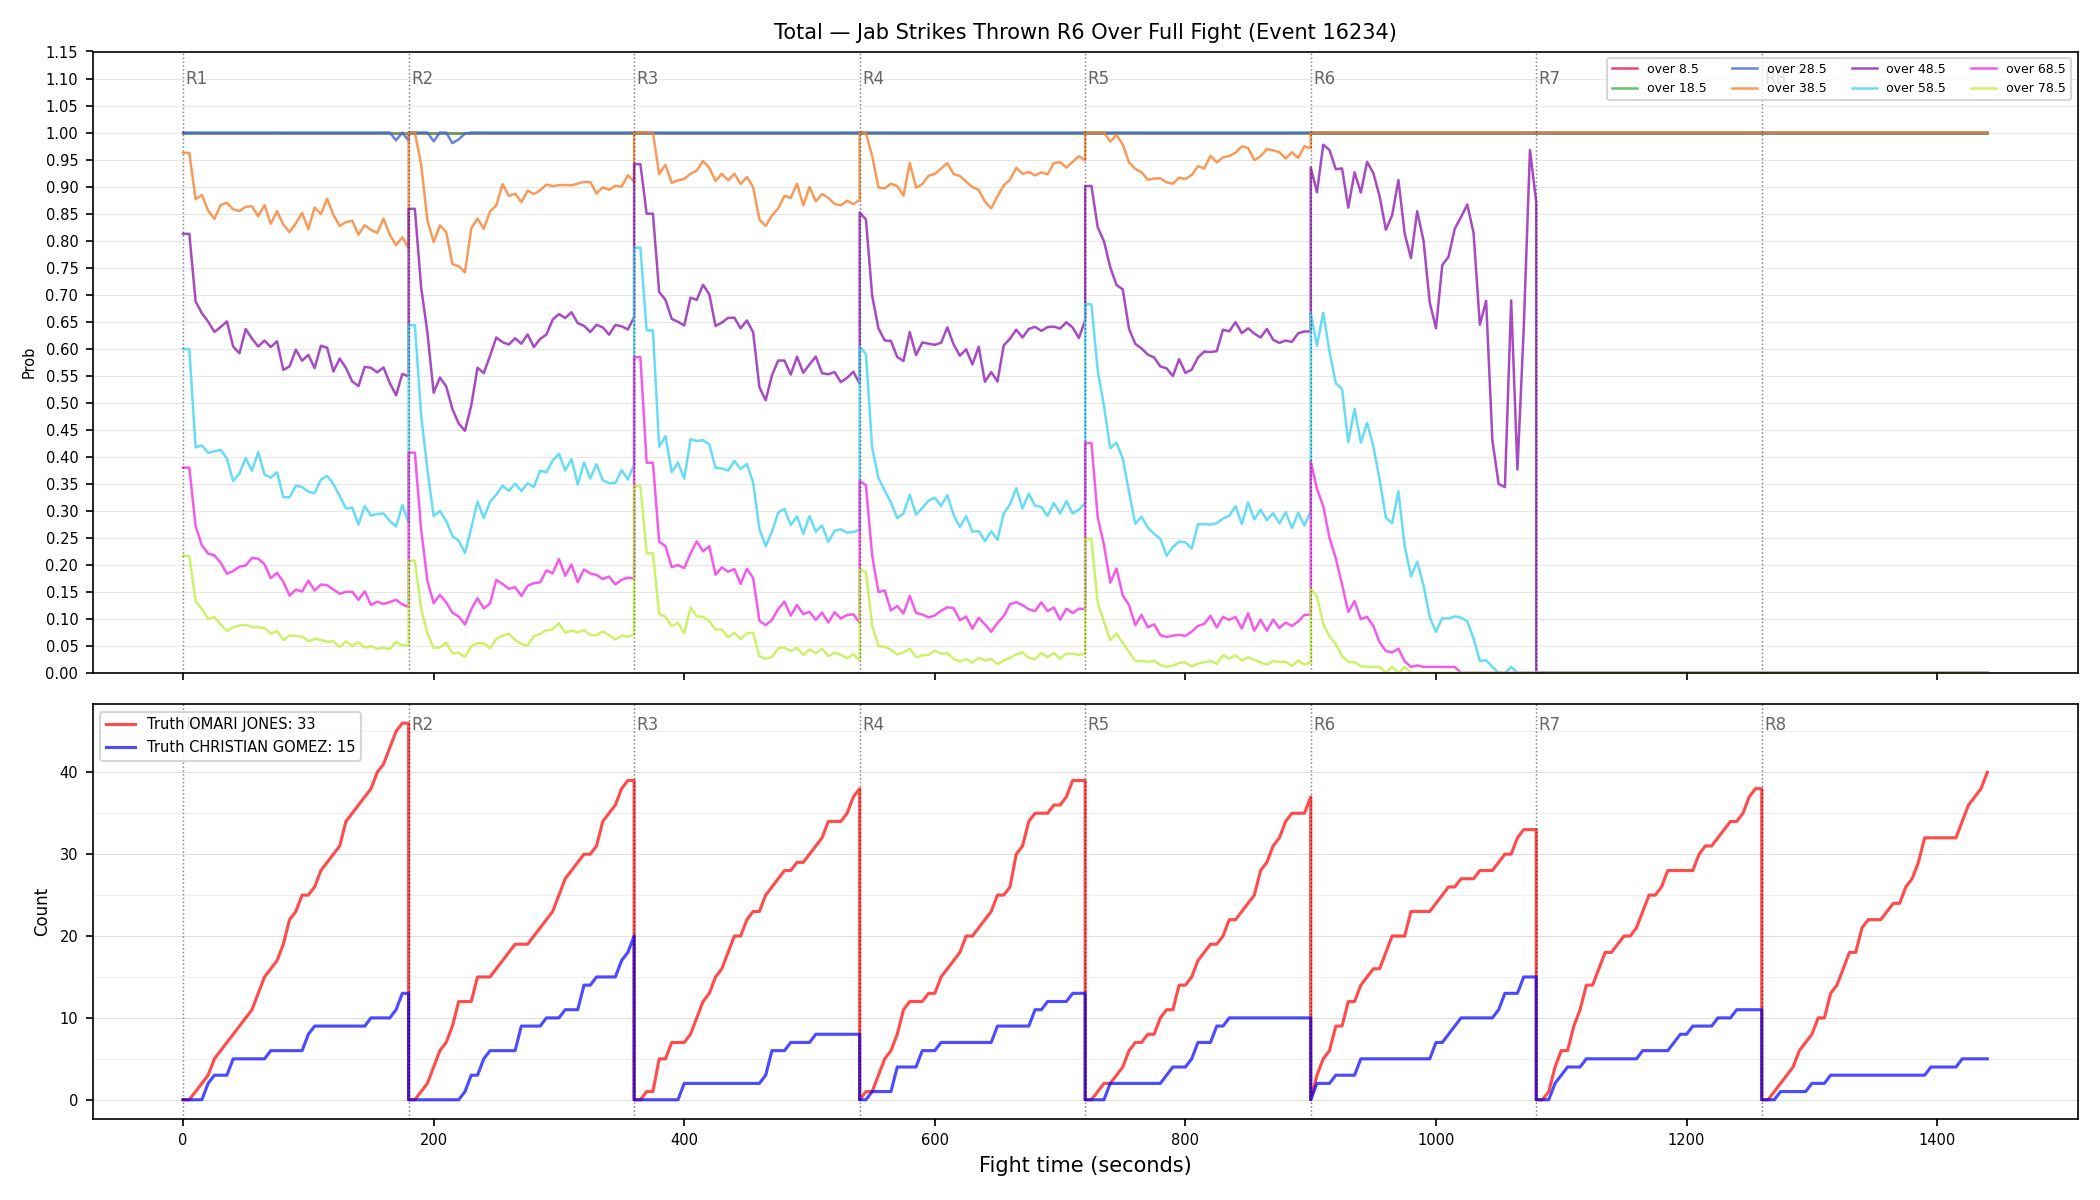Click the R3 round label in the count chart
This screenshot has height=1200, width=2100.
(647, 724)
